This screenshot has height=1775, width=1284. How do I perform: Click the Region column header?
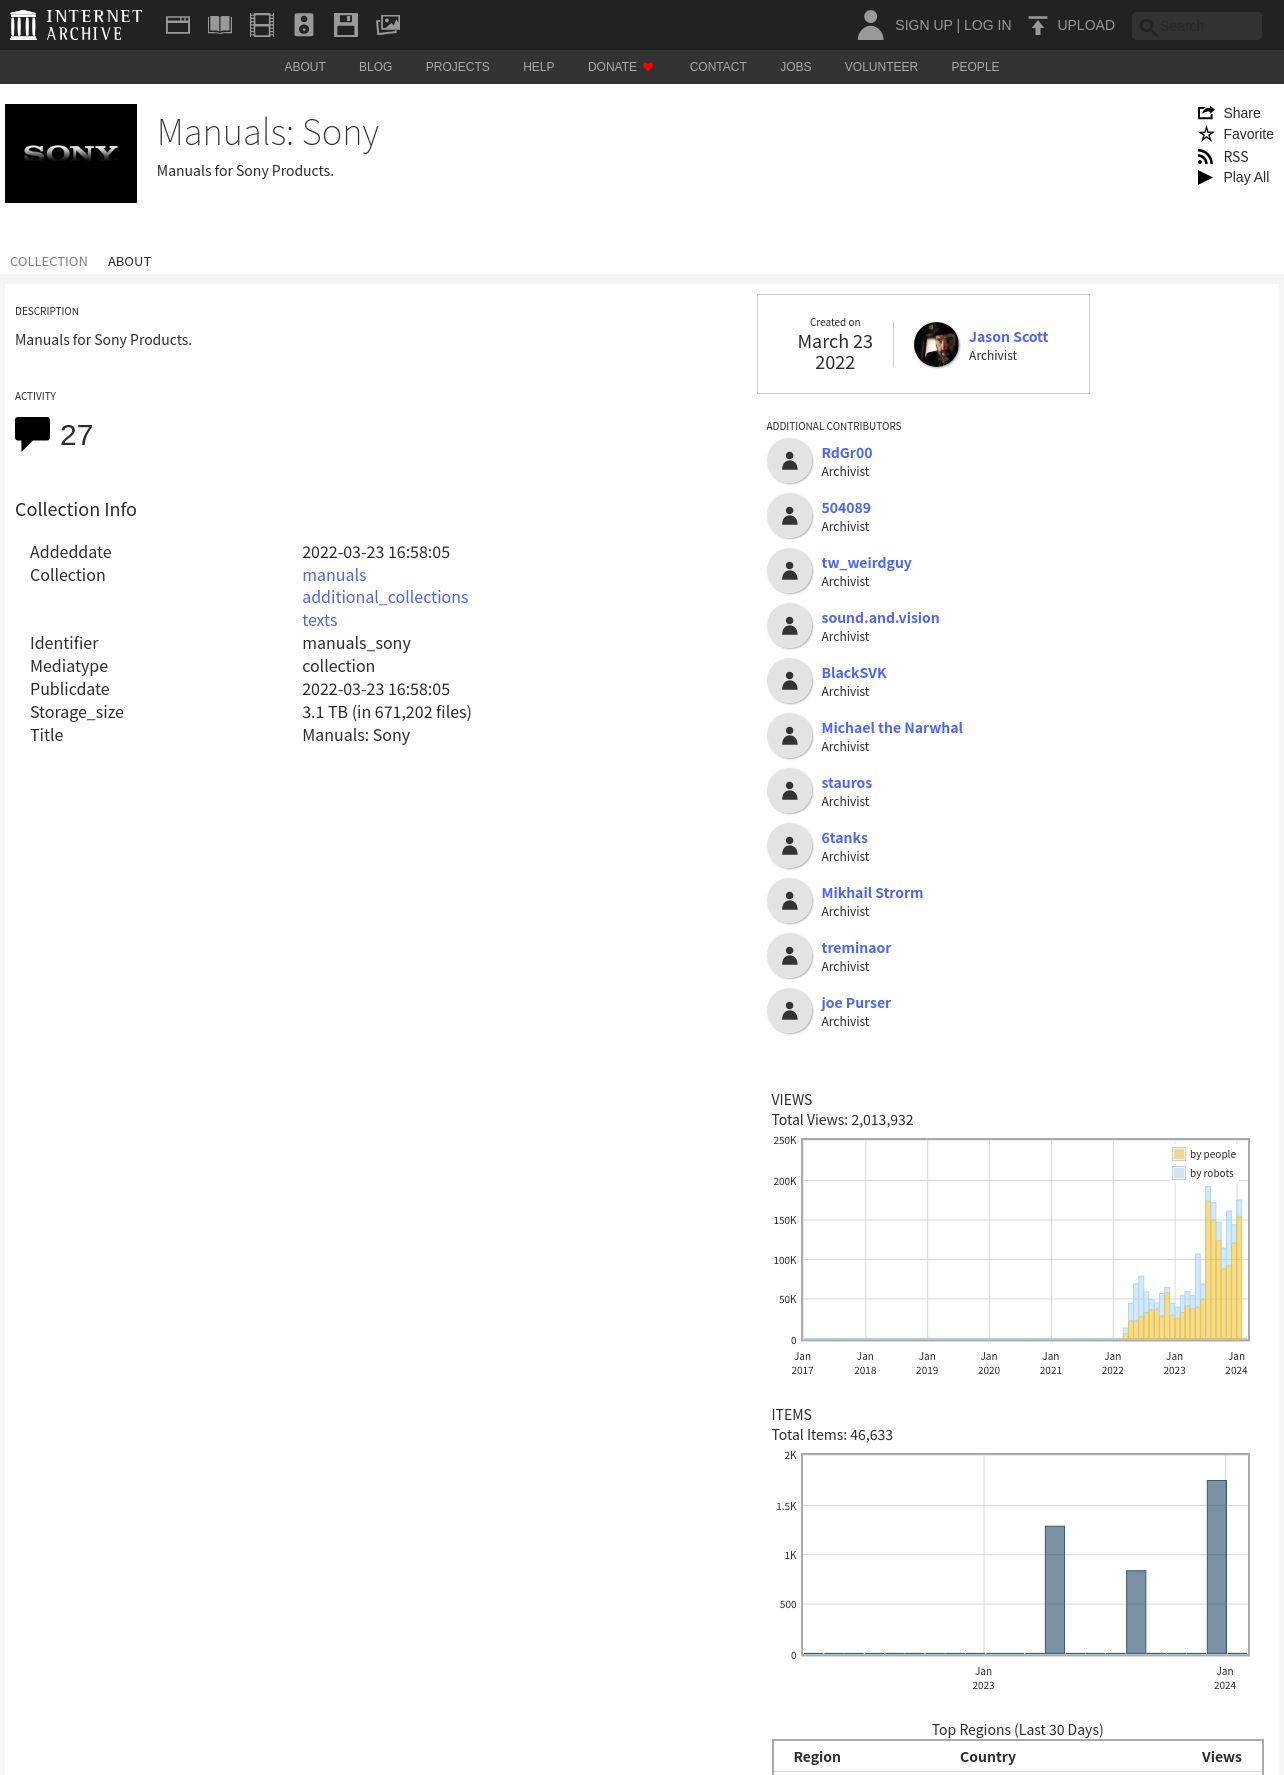(817, 1757)
